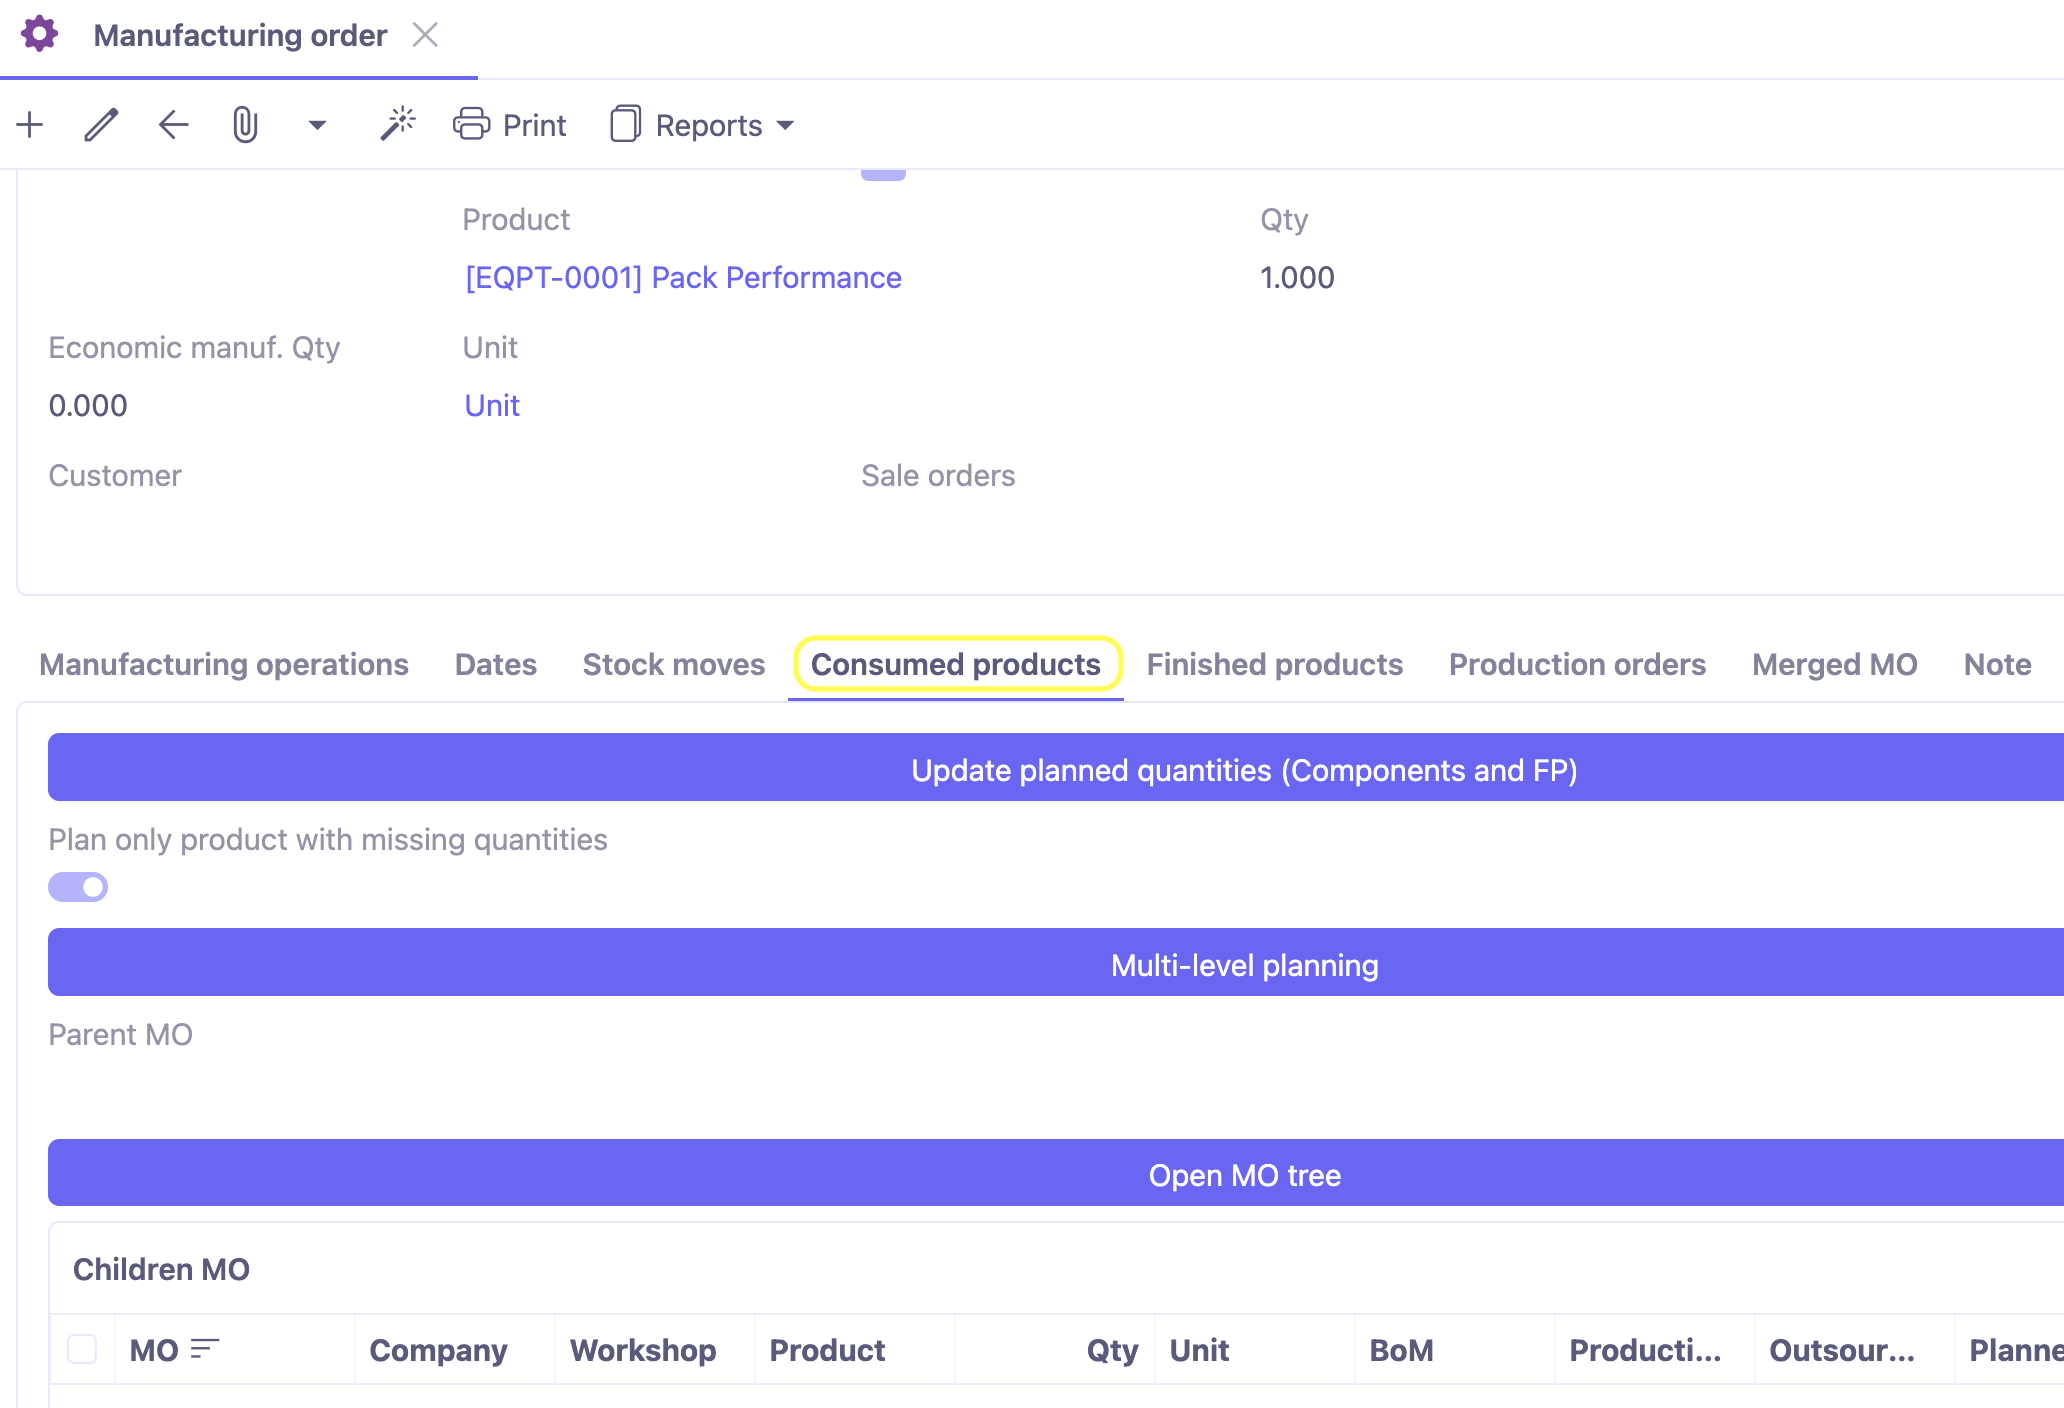Toggle Plan only product with missing quantities
Image resolution: width=2064 pixels, height=1408 pixels.
[78, 887]
